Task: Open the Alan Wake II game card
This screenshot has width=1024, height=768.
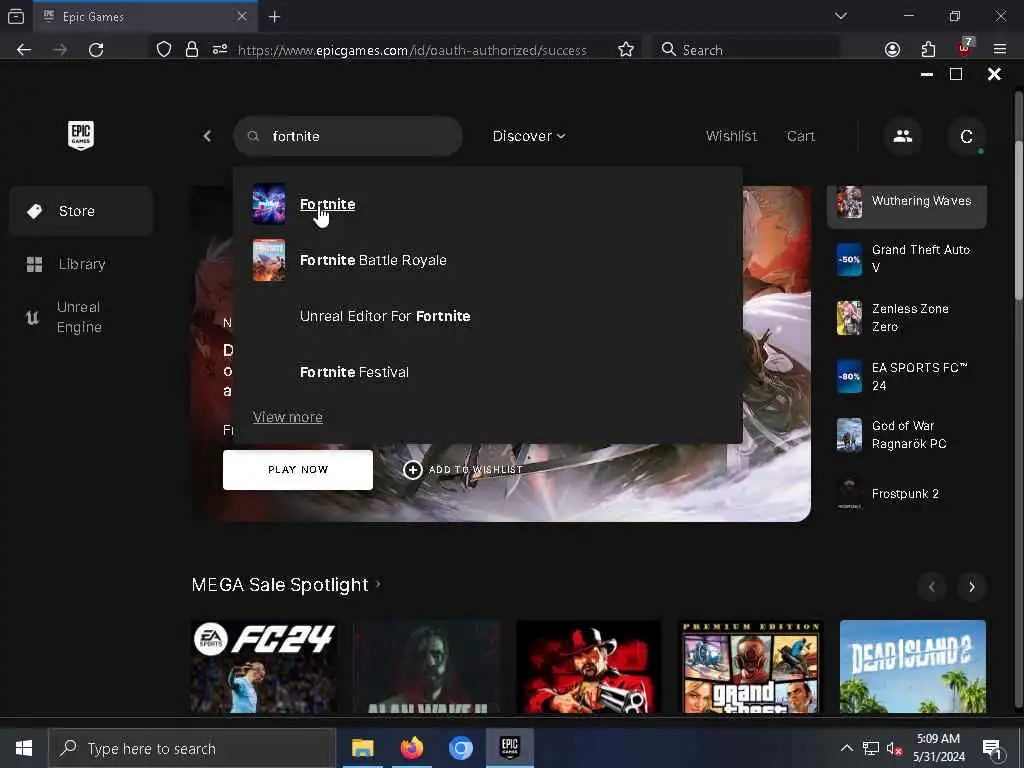Action: point(426,666)
